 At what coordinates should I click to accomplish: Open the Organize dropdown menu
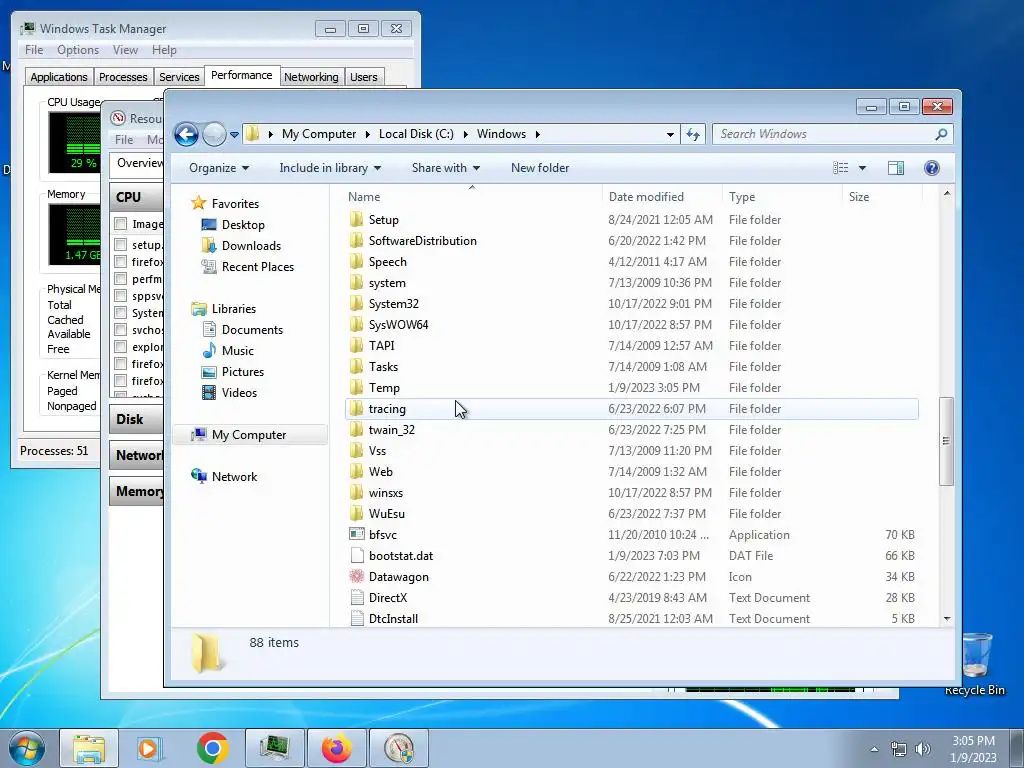[219, 168]
